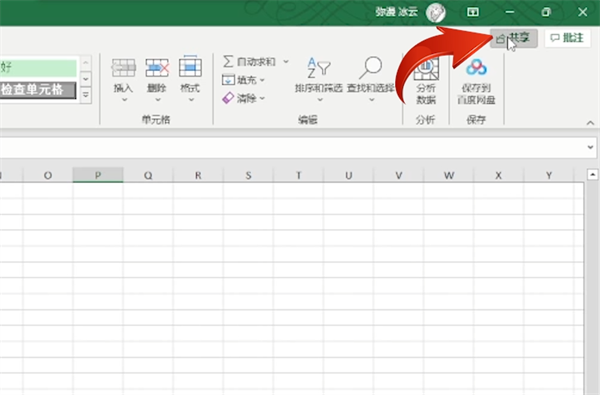Click the Insert cells icon

click(123, 68)
